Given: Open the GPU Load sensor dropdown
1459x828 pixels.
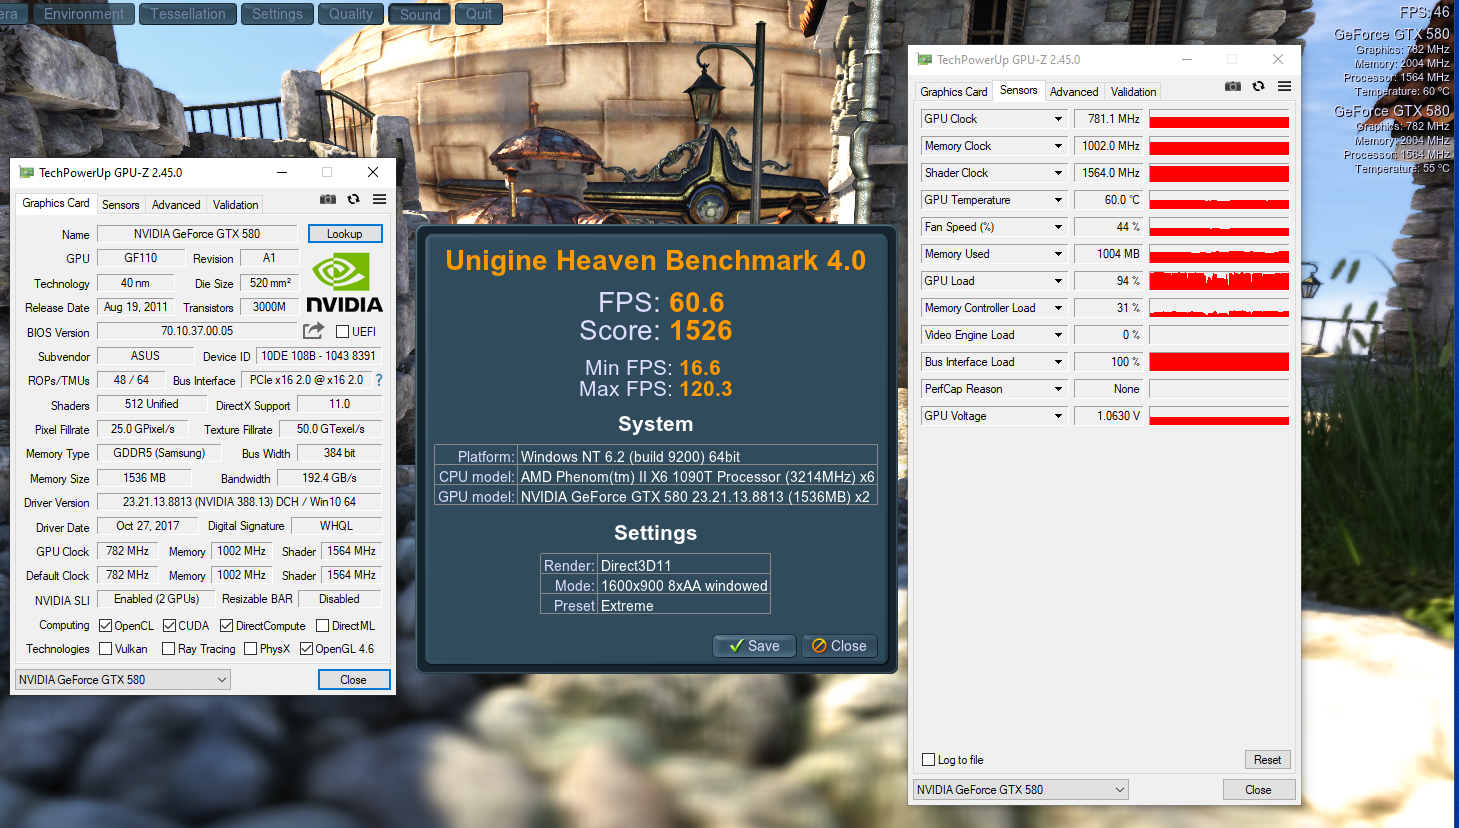Looking at the screenshot, I should pyautogui.click(x=1058, y=281).
